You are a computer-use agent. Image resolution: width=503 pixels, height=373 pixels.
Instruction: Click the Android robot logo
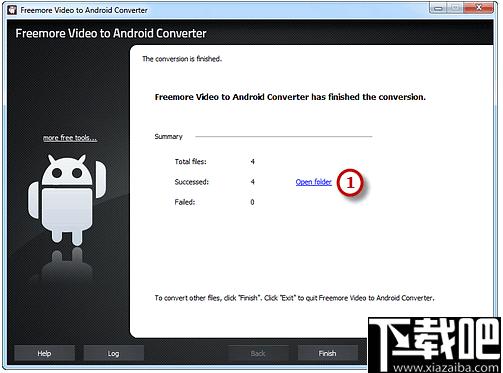pos(67,199)
